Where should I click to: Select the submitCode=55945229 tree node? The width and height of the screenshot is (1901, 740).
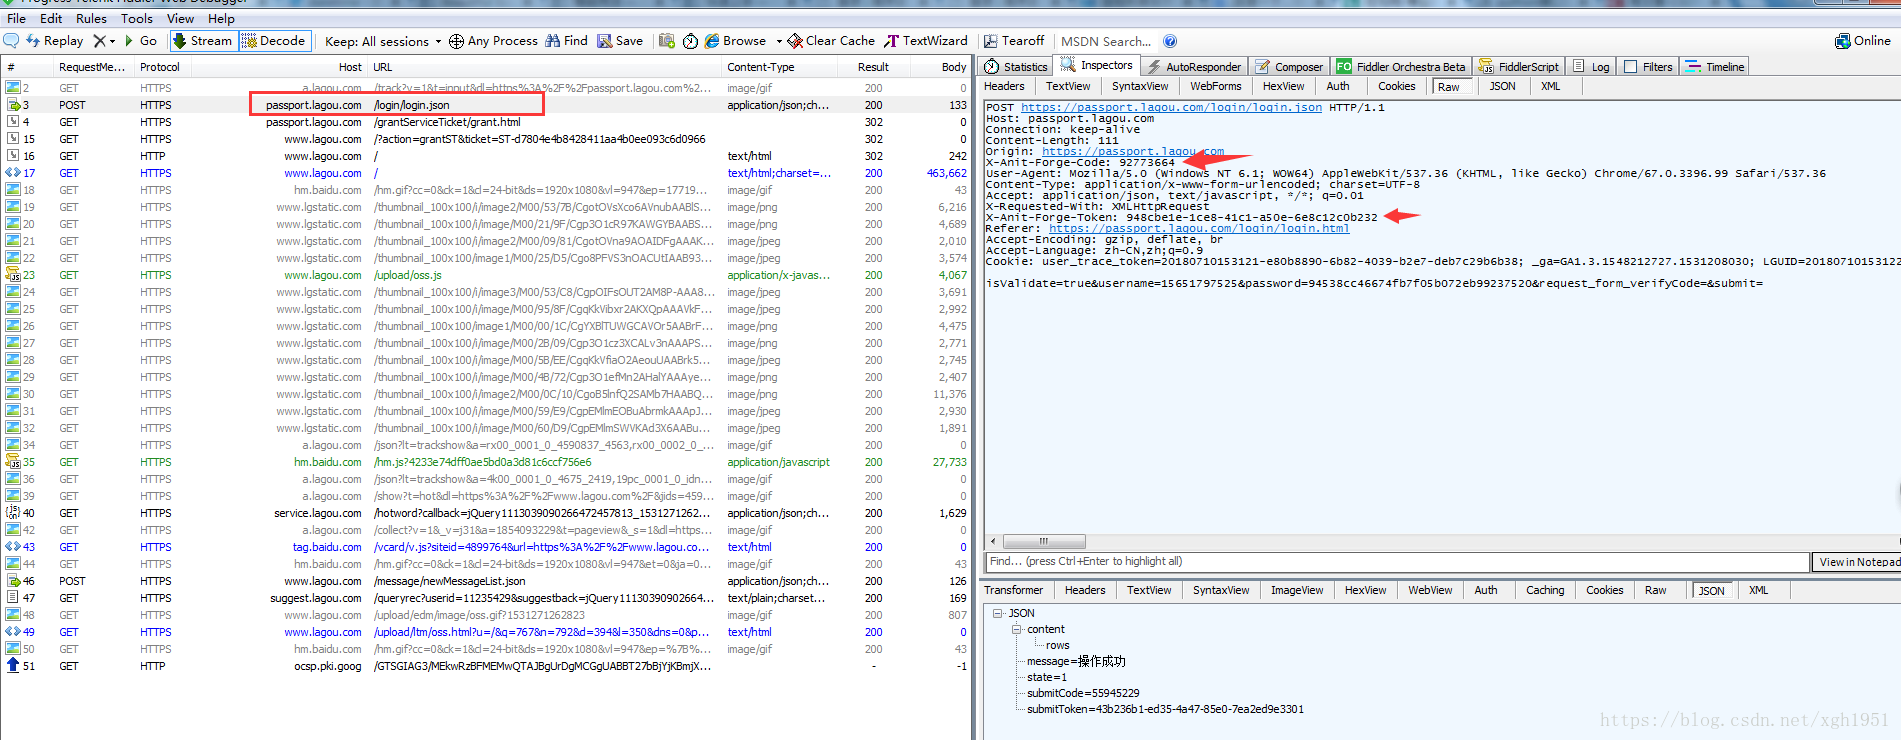click(x=1083, y=693)
